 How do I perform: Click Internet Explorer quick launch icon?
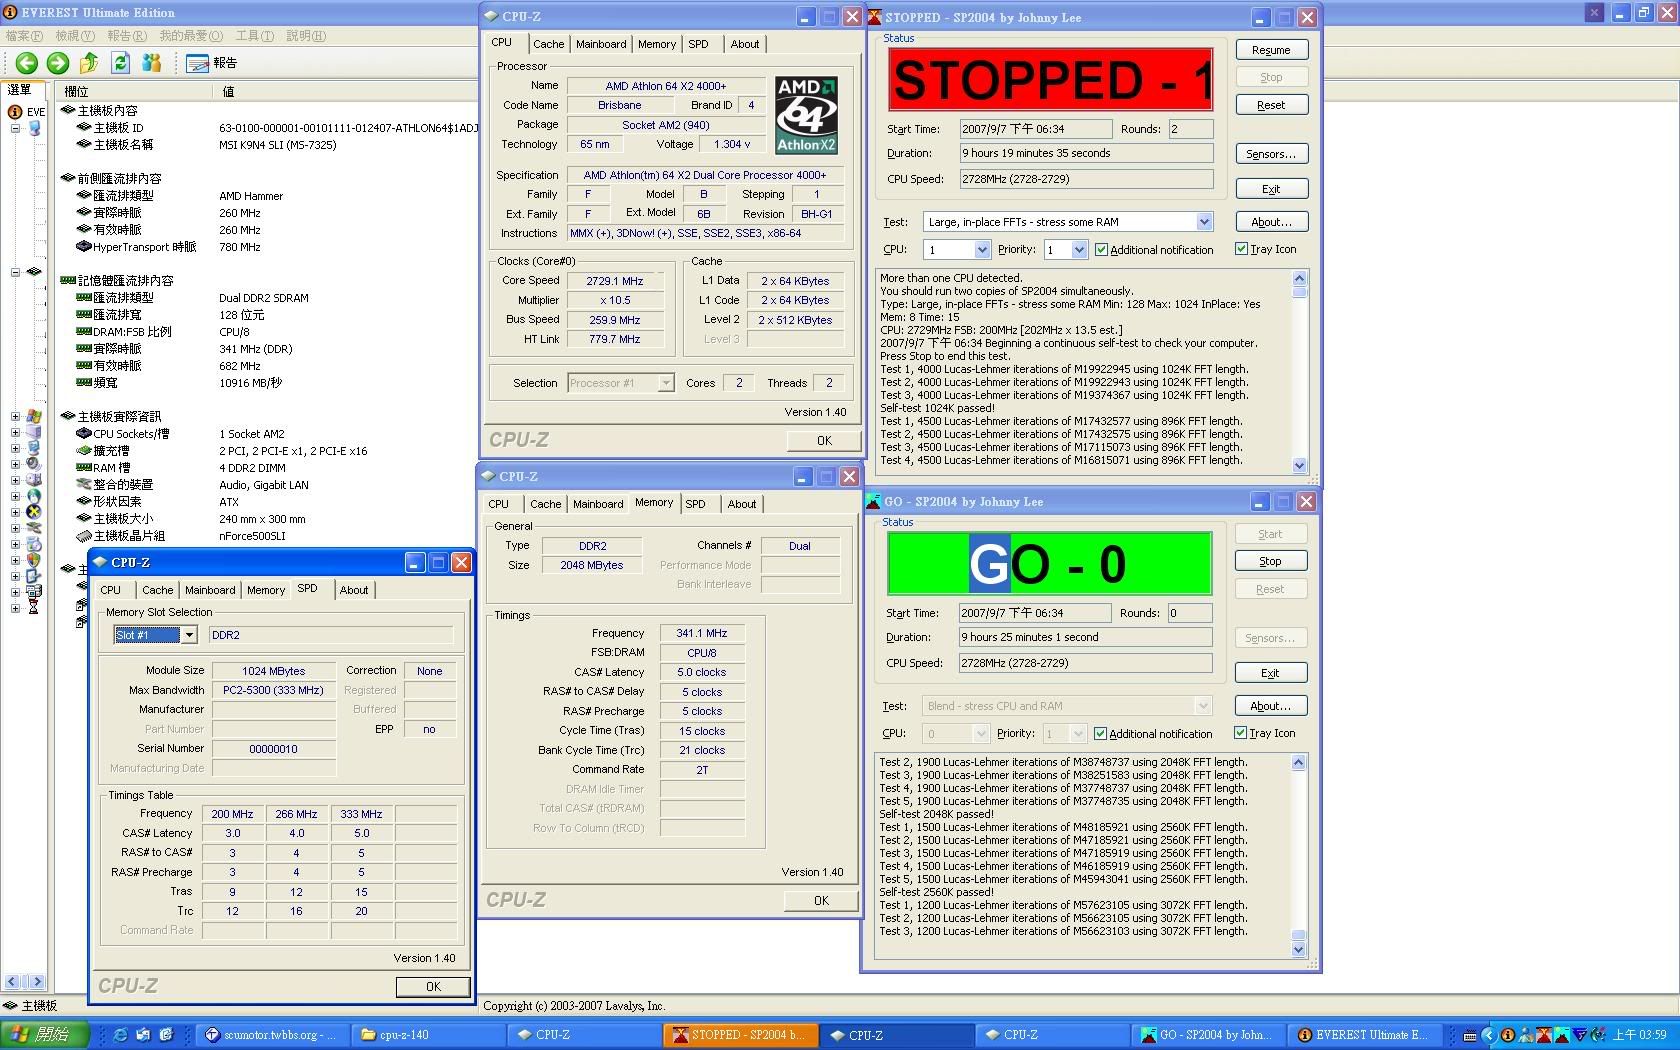coord(120,1035)
